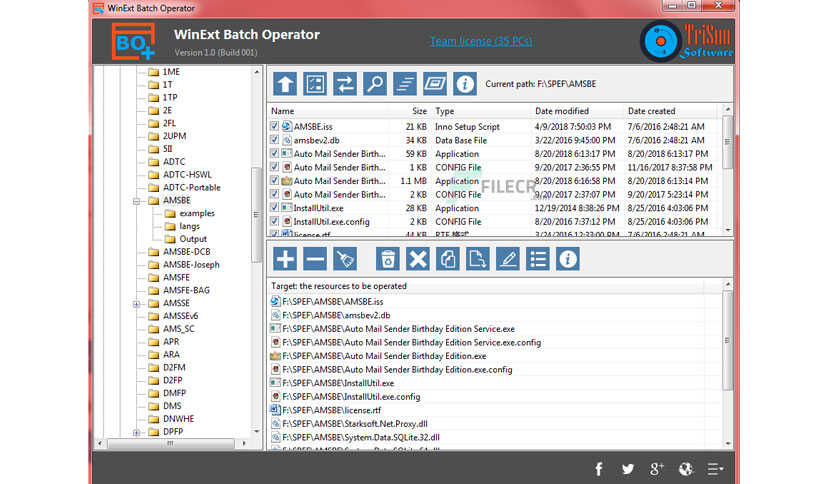Image resolution: width=836 pixels, height=484 pixels.
Task: Open the globe website icon in the footer
Action: [x=686, y=469]
